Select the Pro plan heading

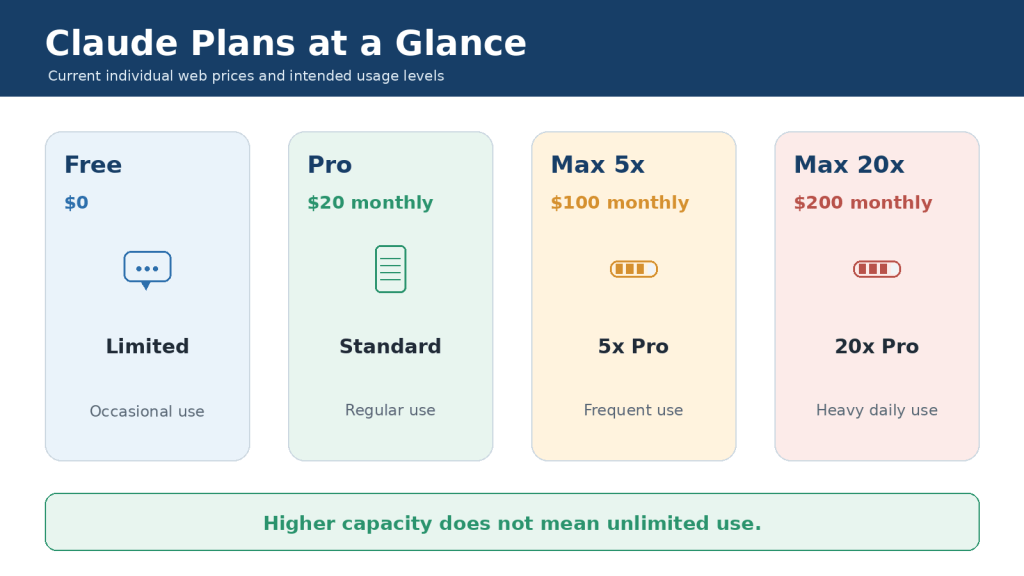[x=330, y=165]
